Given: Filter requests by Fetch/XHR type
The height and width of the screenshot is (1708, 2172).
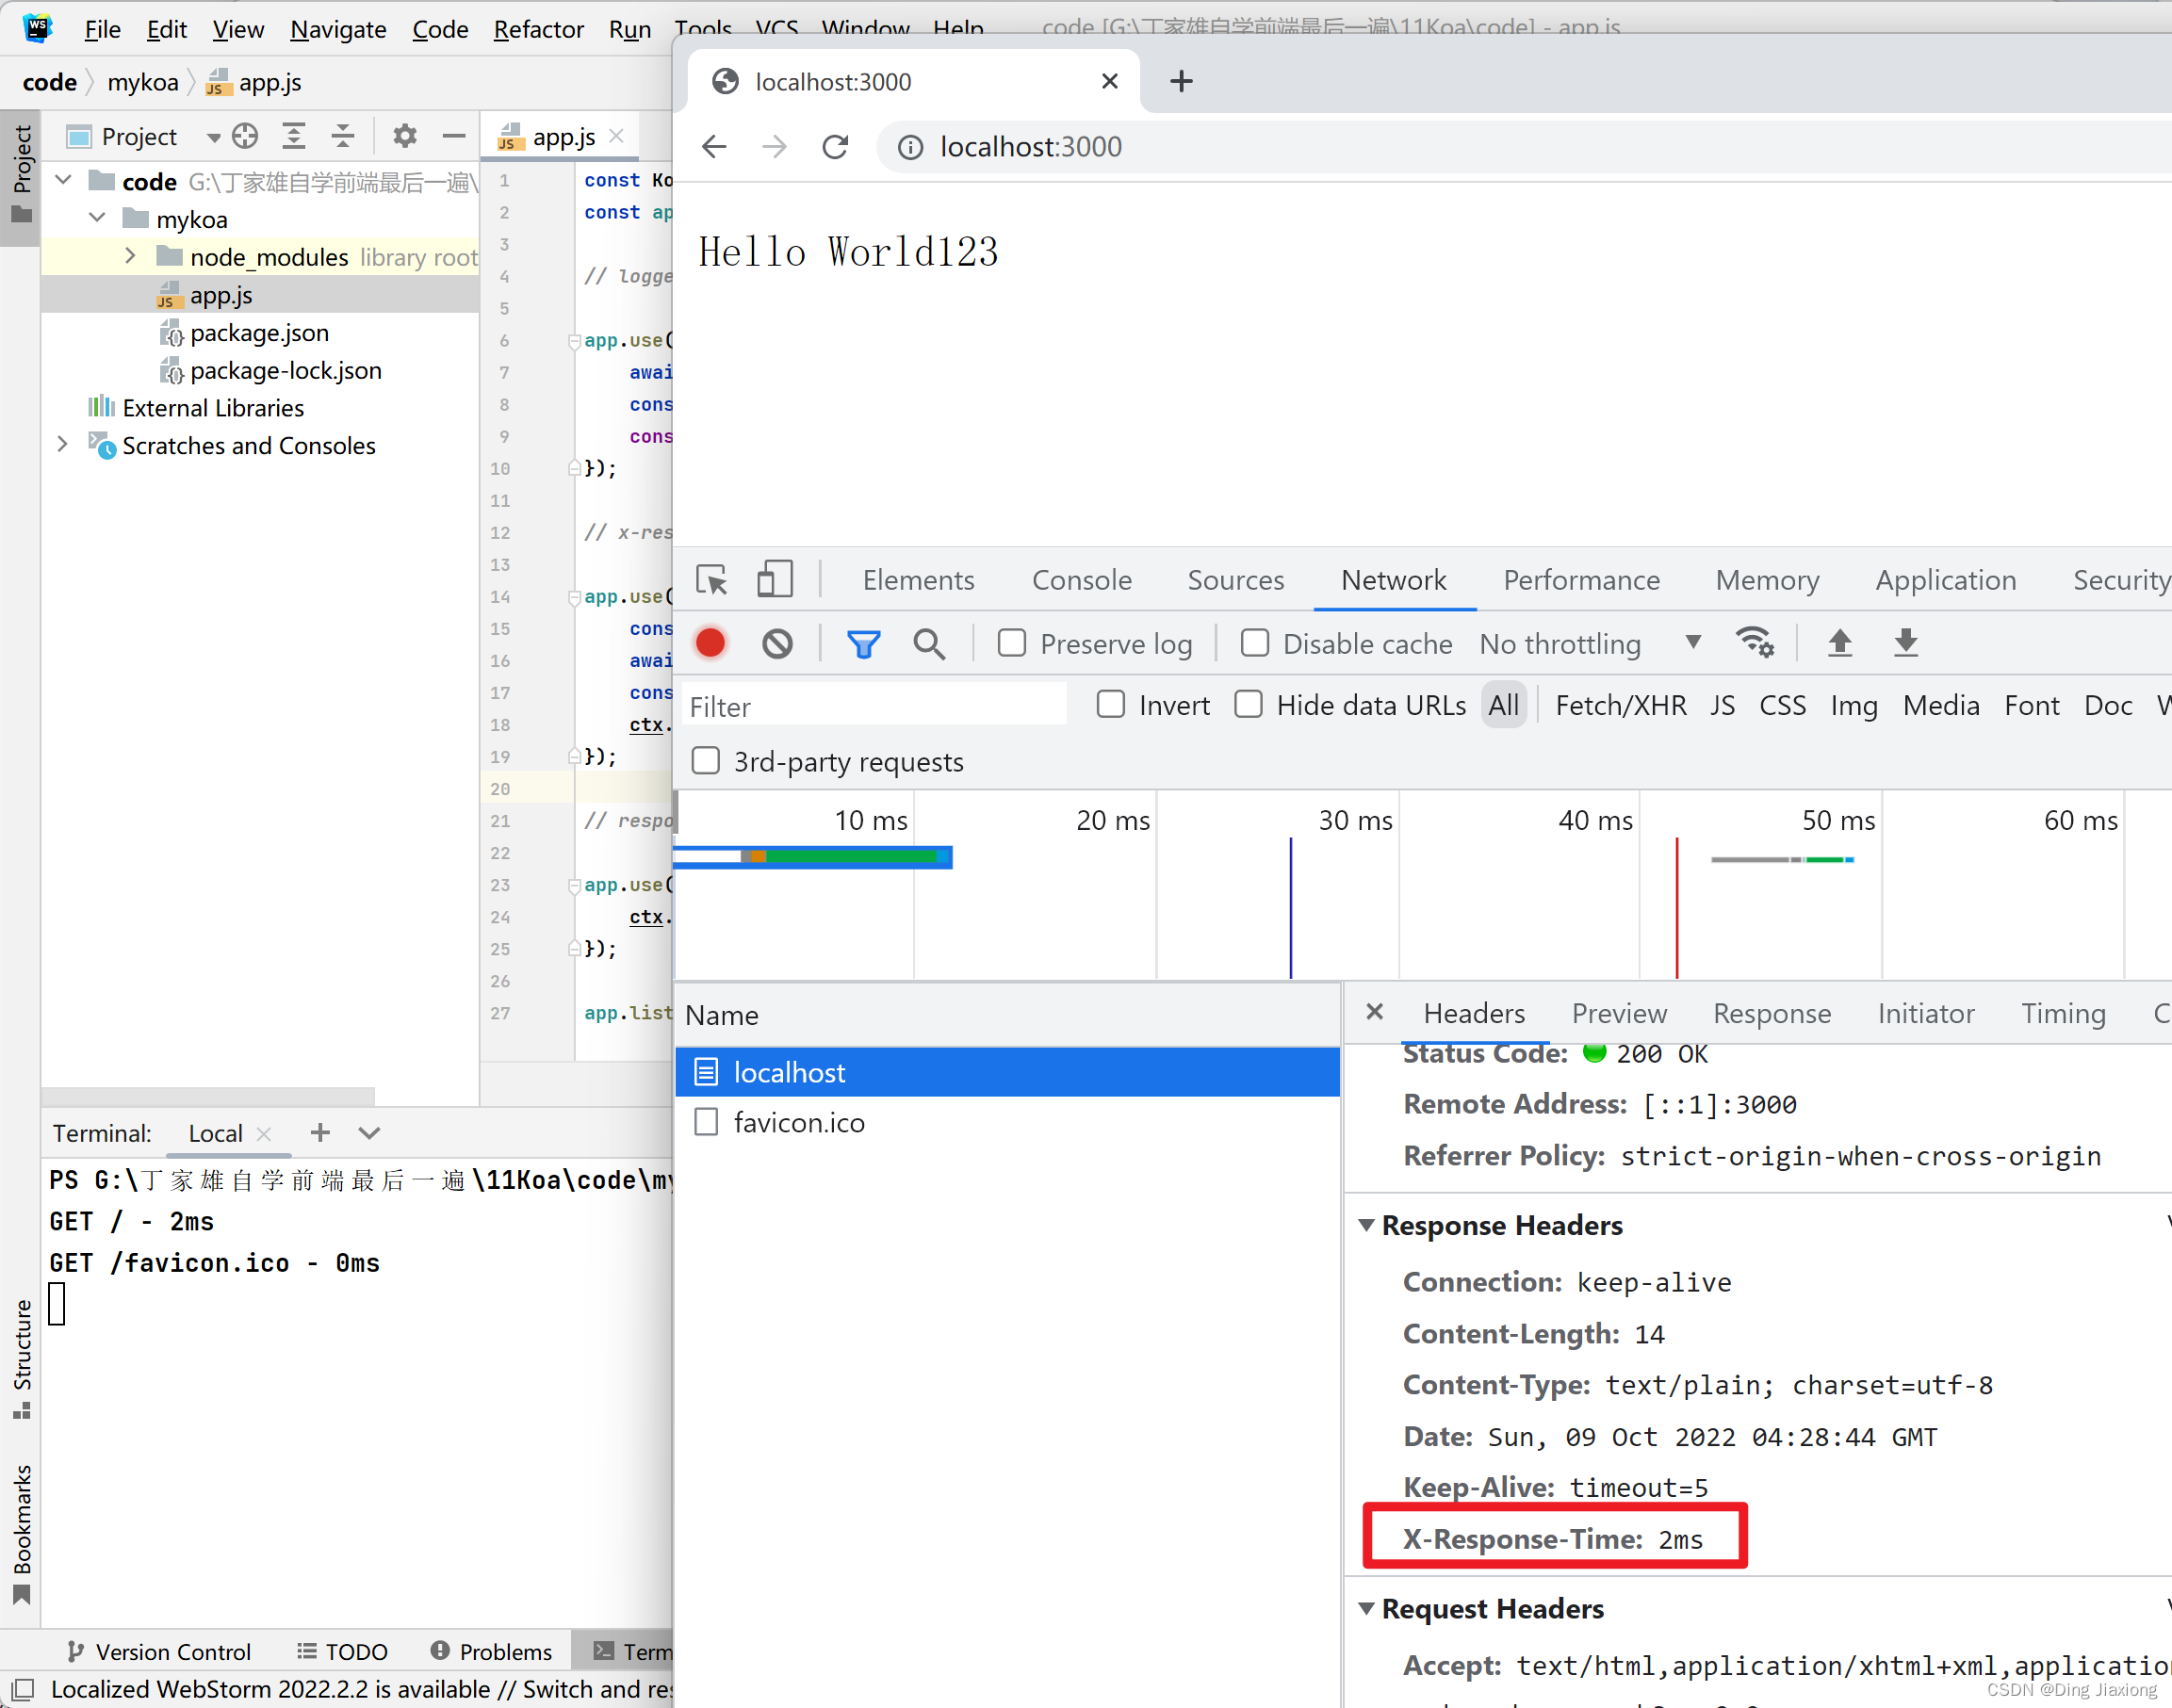Looking at the screenshot, I should (x=1620, y=706).
